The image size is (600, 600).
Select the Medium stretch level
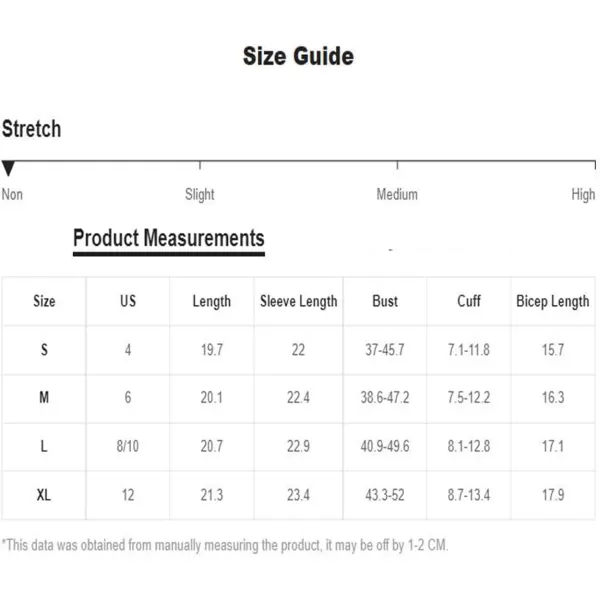pyautogui.click(x=397, y=194)
